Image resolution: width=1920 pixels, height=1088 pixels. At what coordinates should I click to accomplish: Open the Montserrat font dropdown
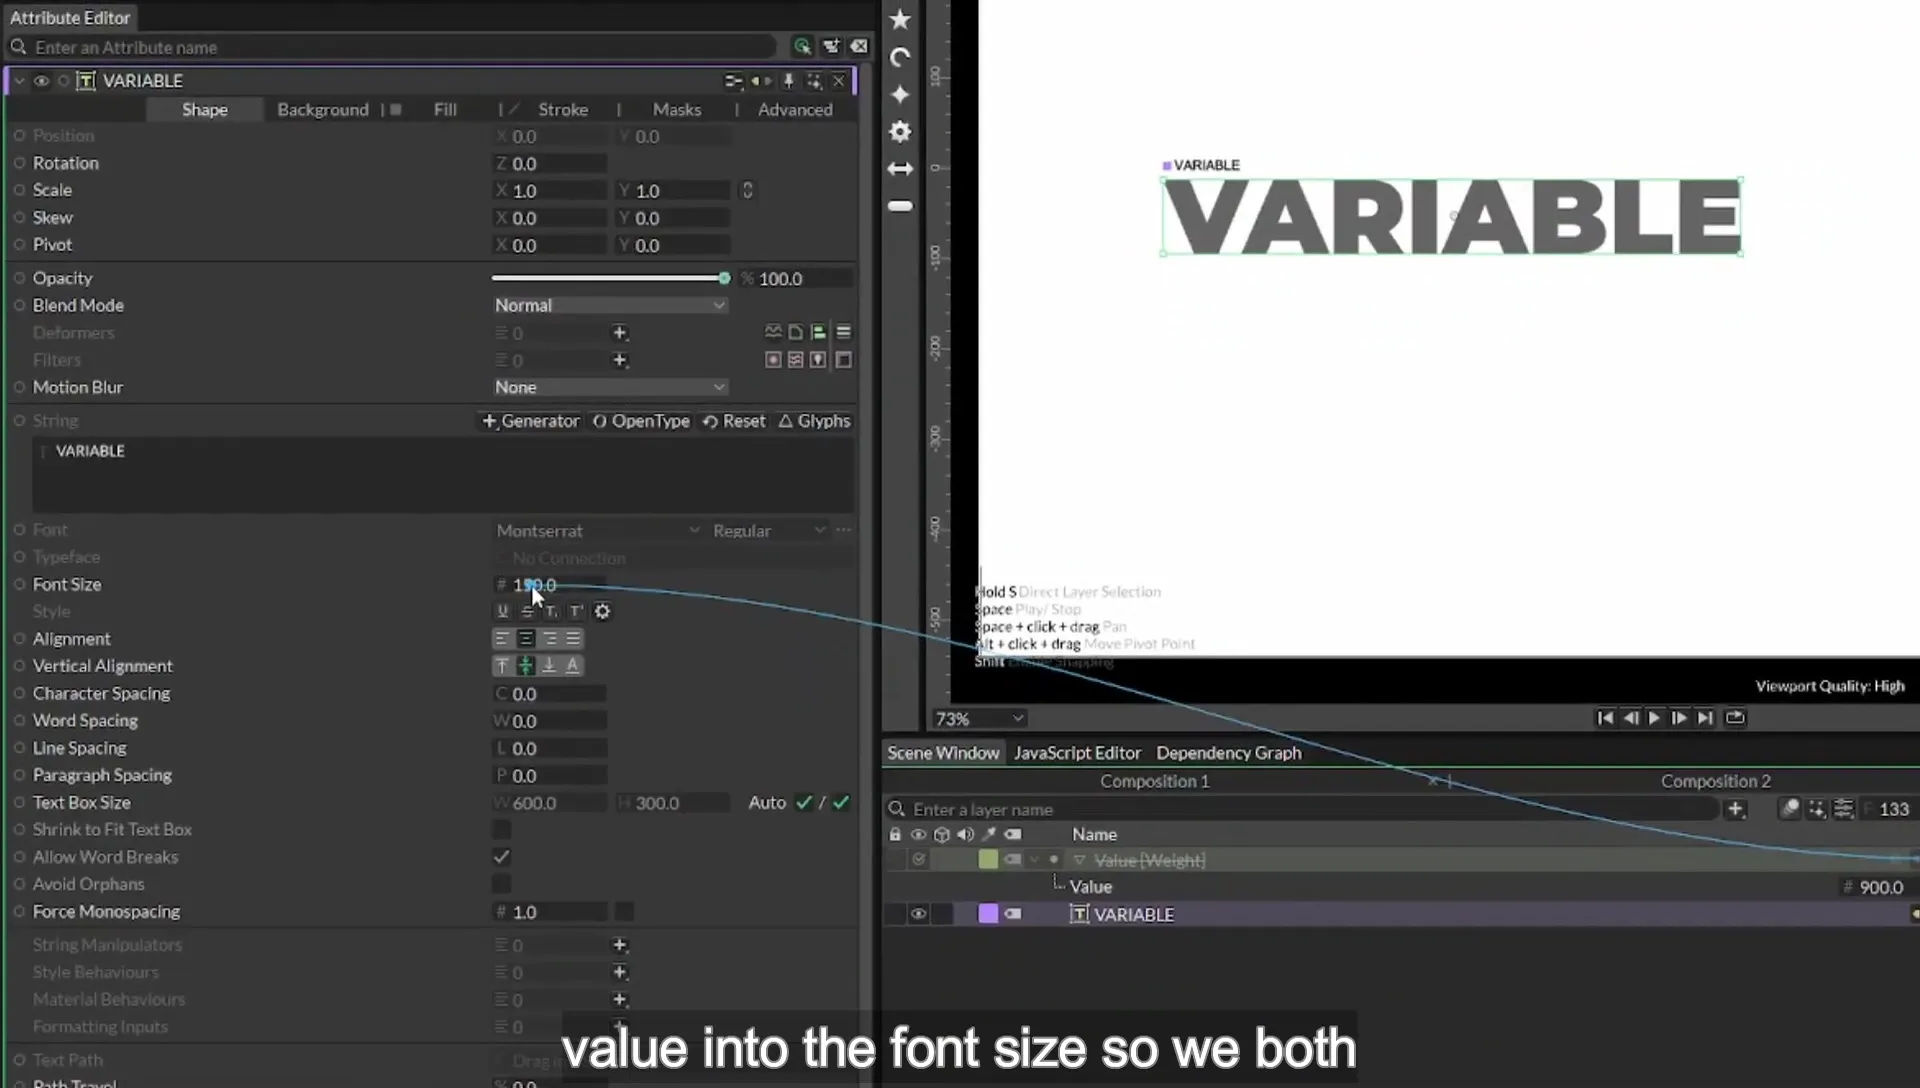point(598,530)
